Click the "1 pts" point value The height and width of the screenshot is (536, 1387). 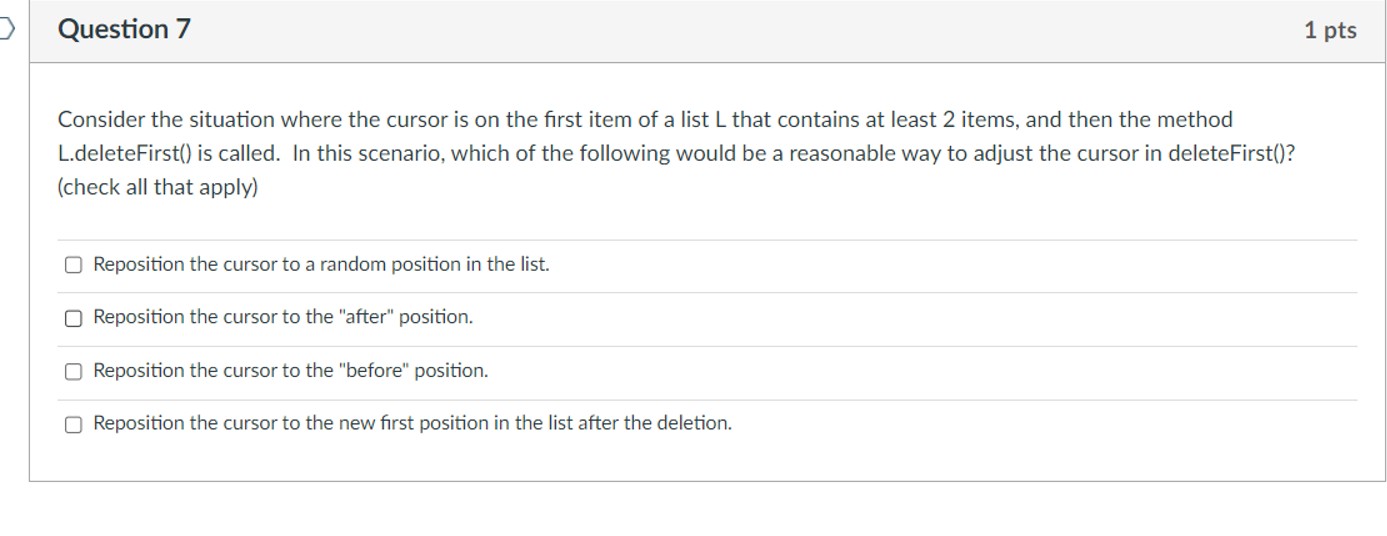click(1329, 31)
